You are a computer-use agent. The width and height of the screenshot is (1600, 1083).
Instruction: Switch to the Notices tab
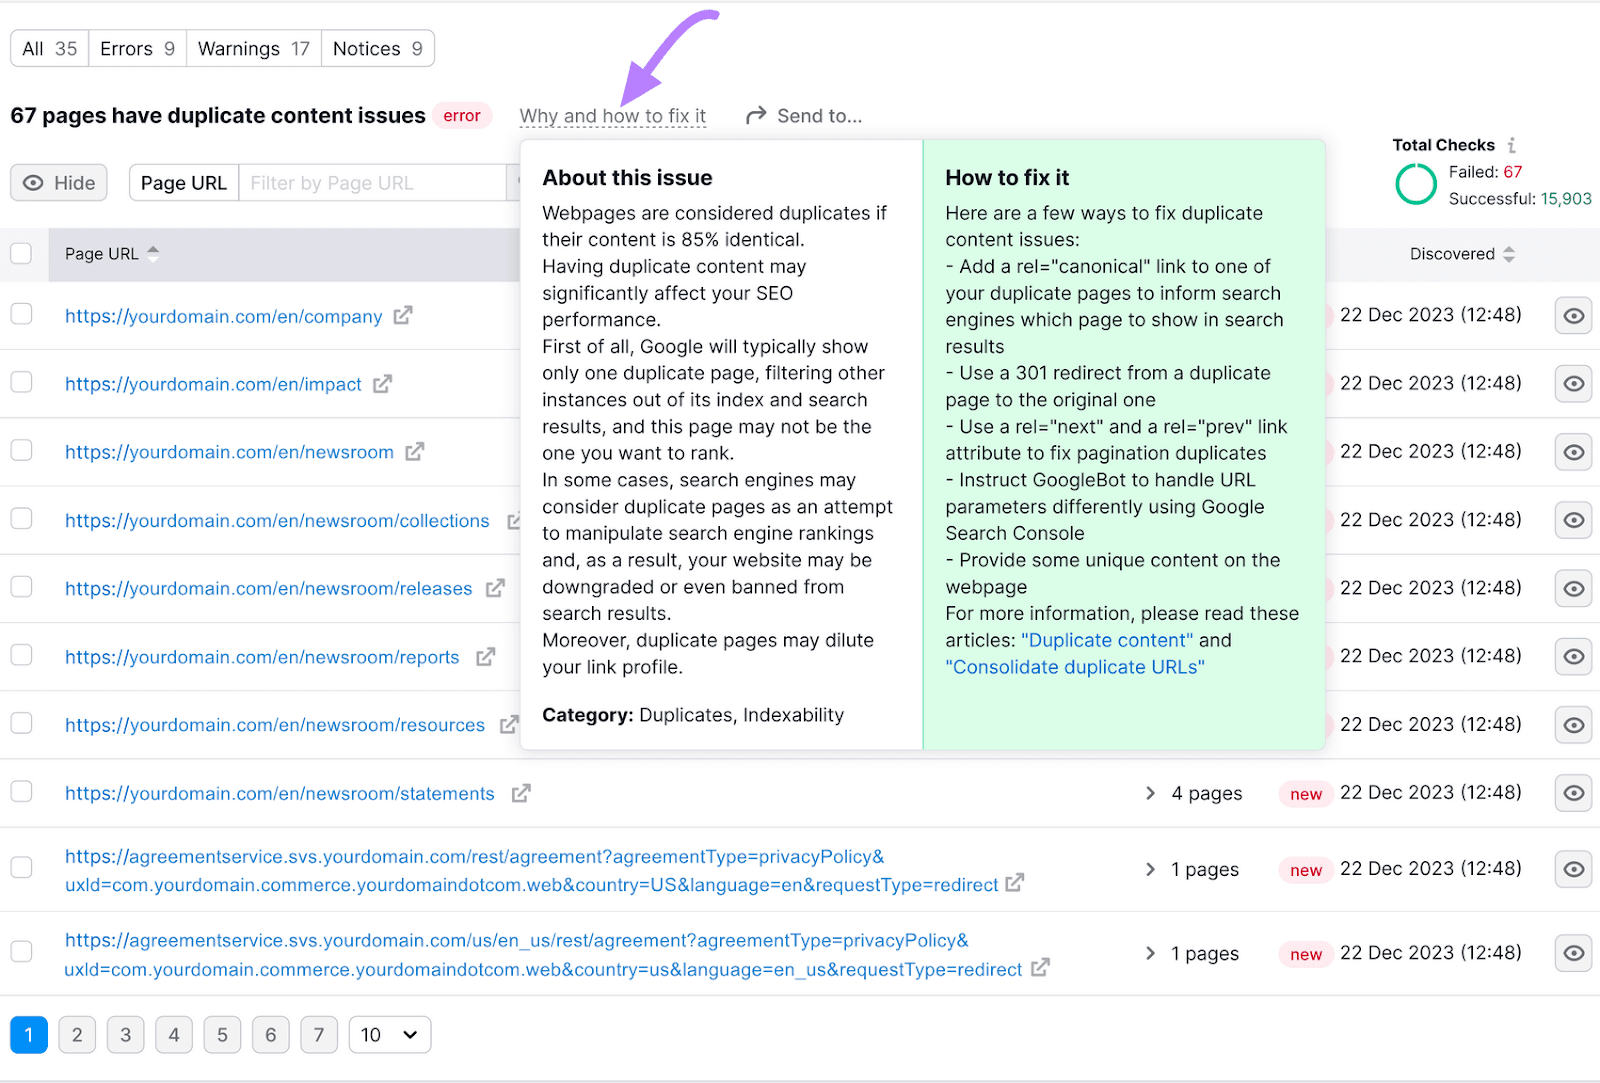(x=377, y=47)
